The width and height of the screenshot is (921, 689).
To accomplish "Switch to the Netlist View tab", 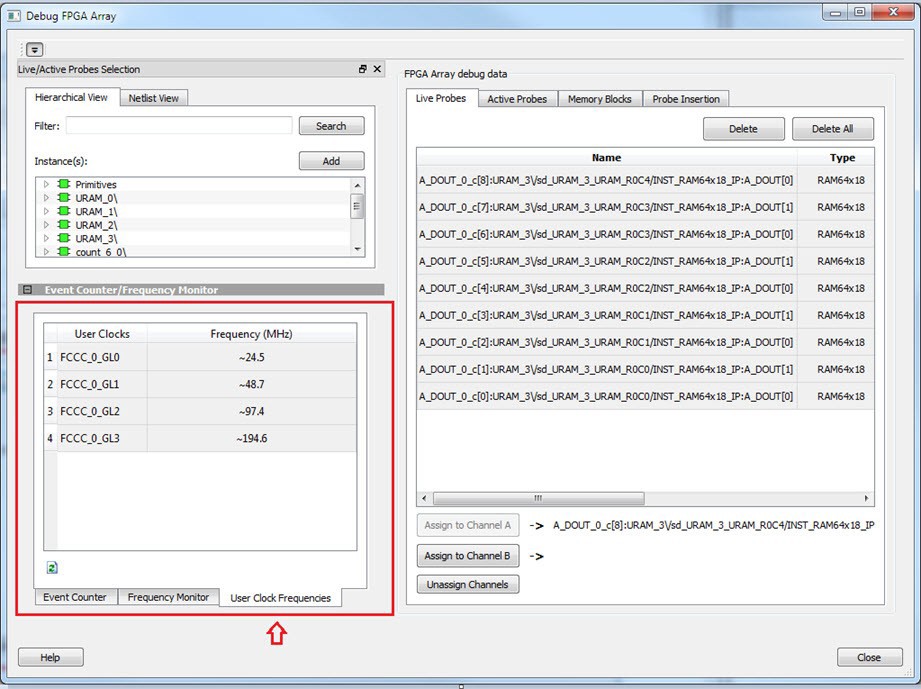I will 153,98.
